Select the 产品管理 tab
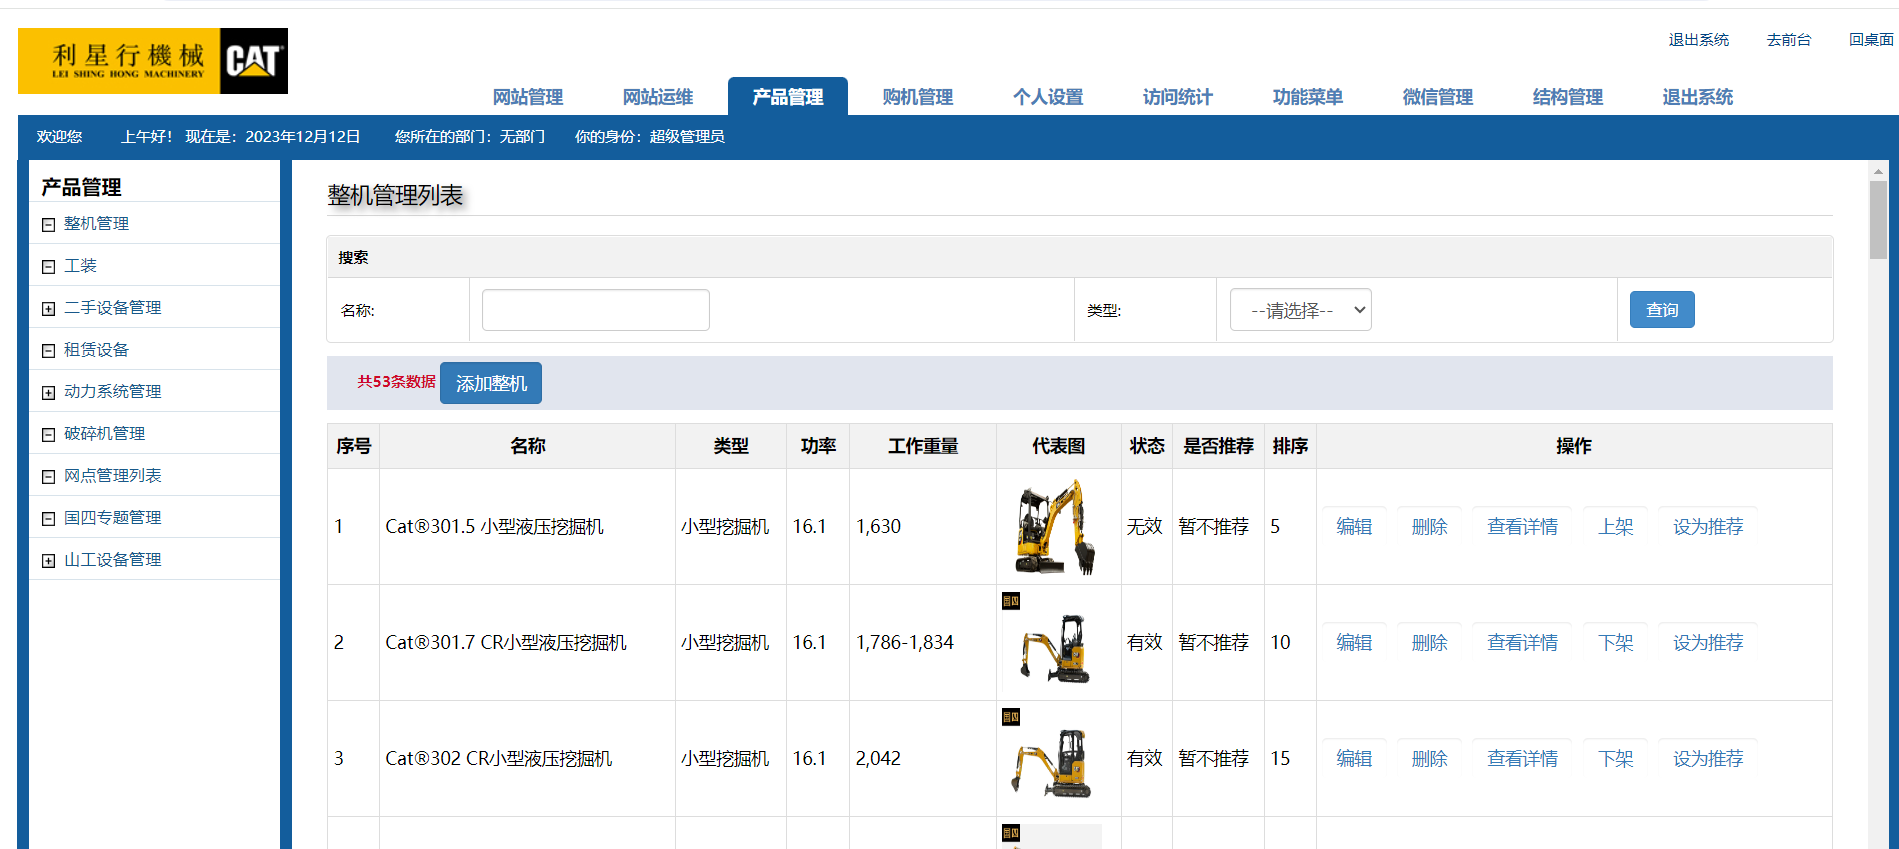1899x849 pixels. 788,97
